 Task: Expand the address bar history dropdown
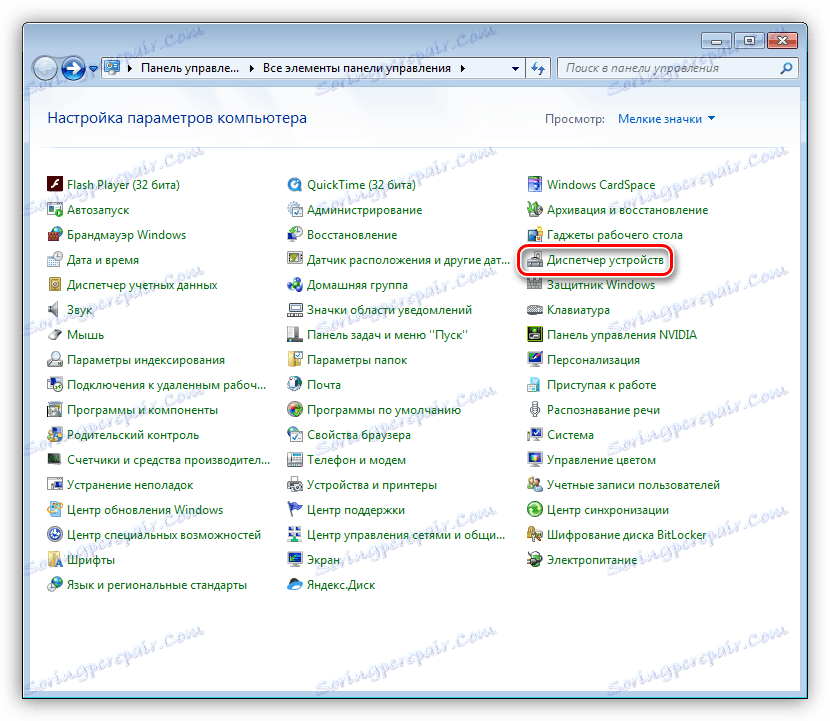tap(515, 68)
